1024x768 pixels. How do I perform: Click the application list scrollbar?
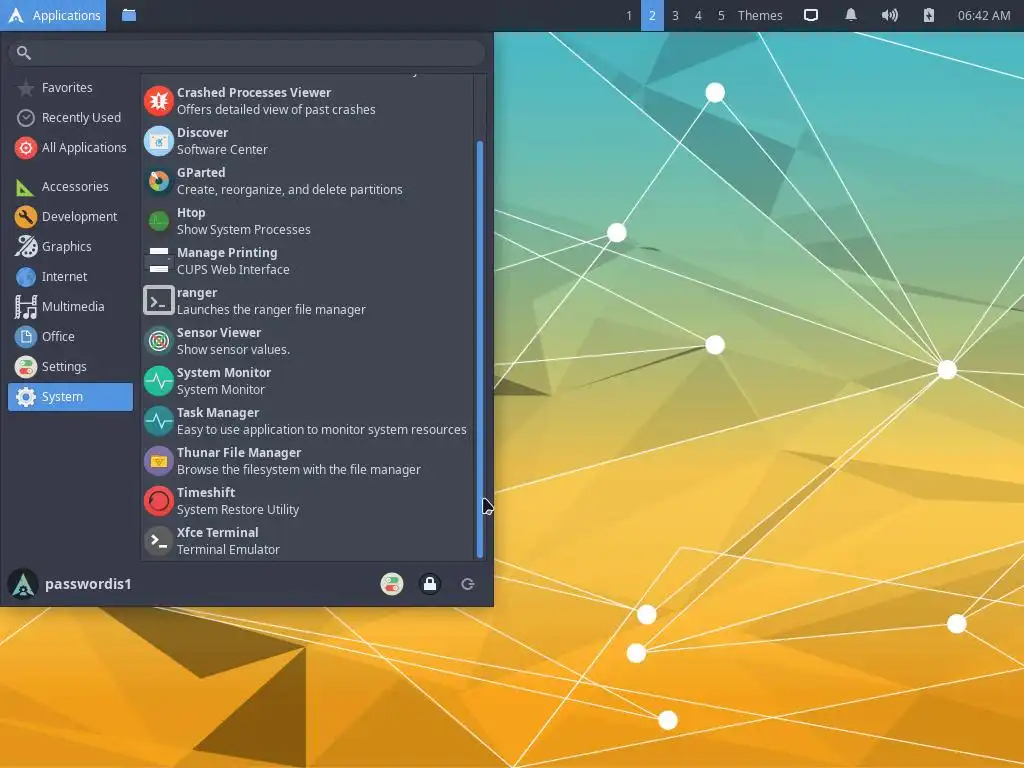pyautogui.click(x=480, y=349)
